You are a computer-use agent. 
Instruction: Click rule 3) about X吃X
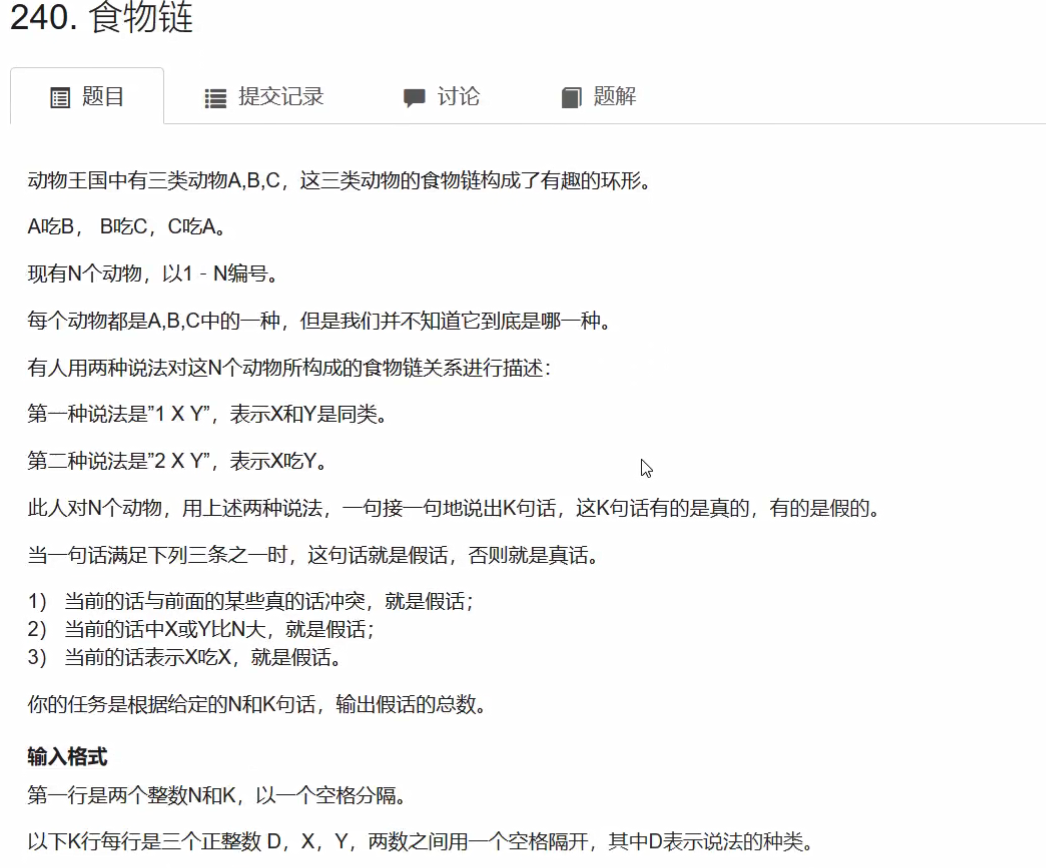(x=185, y=657)
